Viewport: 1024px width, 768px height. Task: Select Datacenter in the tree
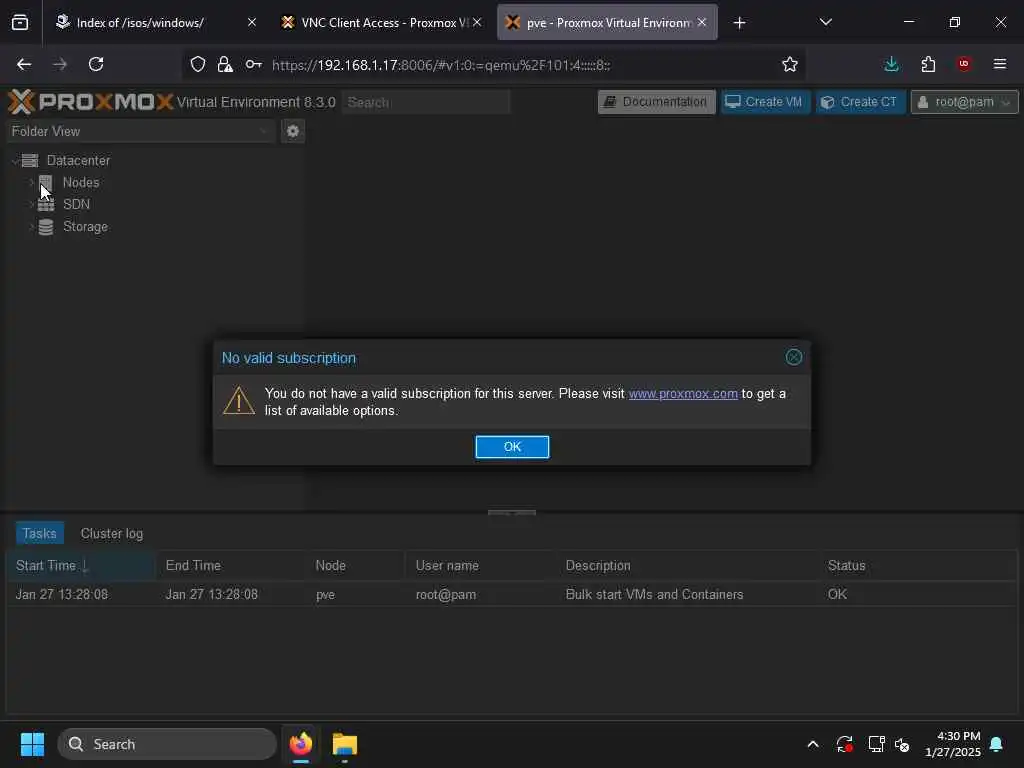click(78, 161)
